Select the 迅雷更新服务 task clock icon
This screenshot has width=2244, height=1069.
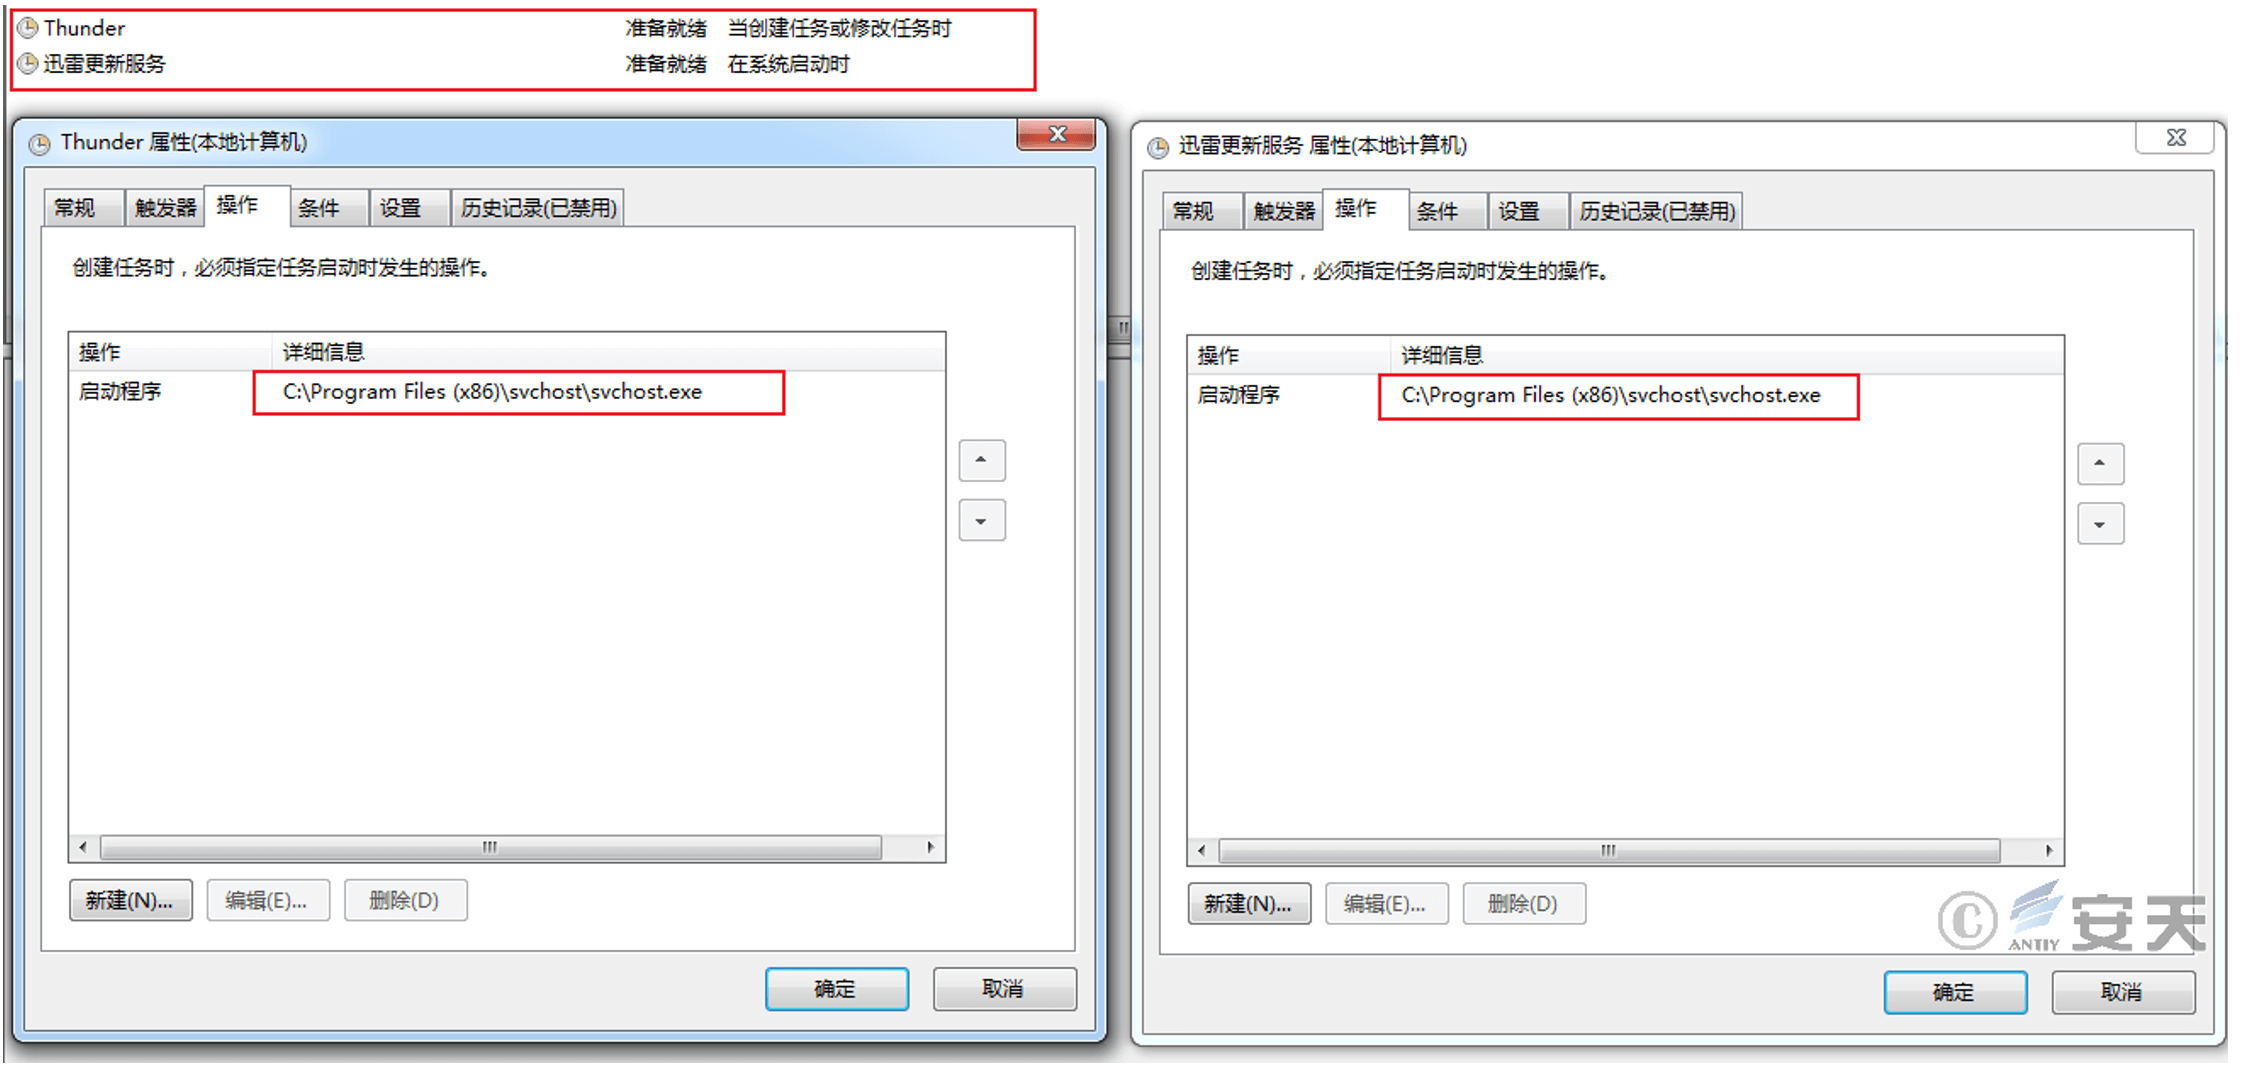pyautogui.click(x=28, y=64)
